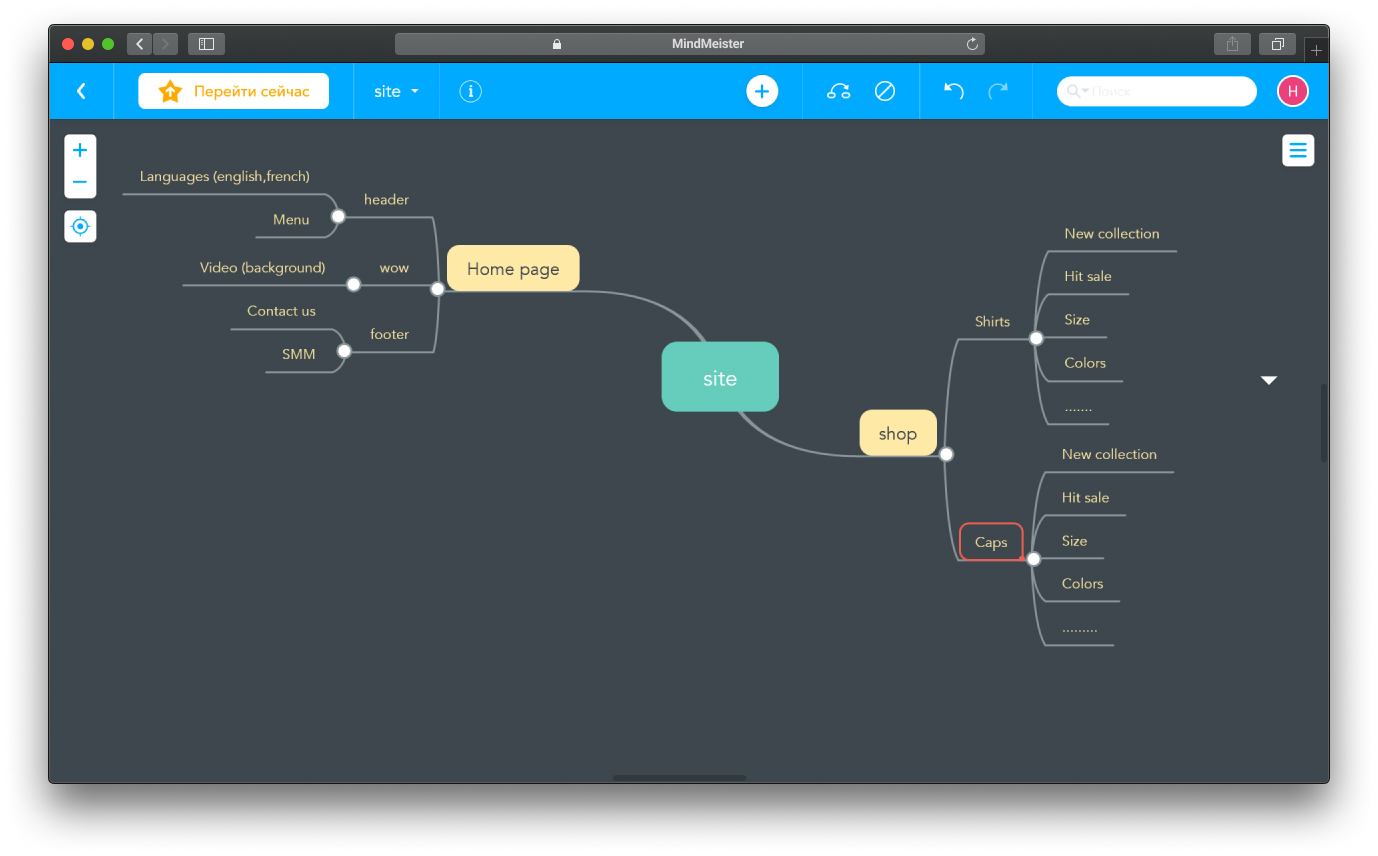
Task: Select the Home page topic
Action: pos(513,268)
